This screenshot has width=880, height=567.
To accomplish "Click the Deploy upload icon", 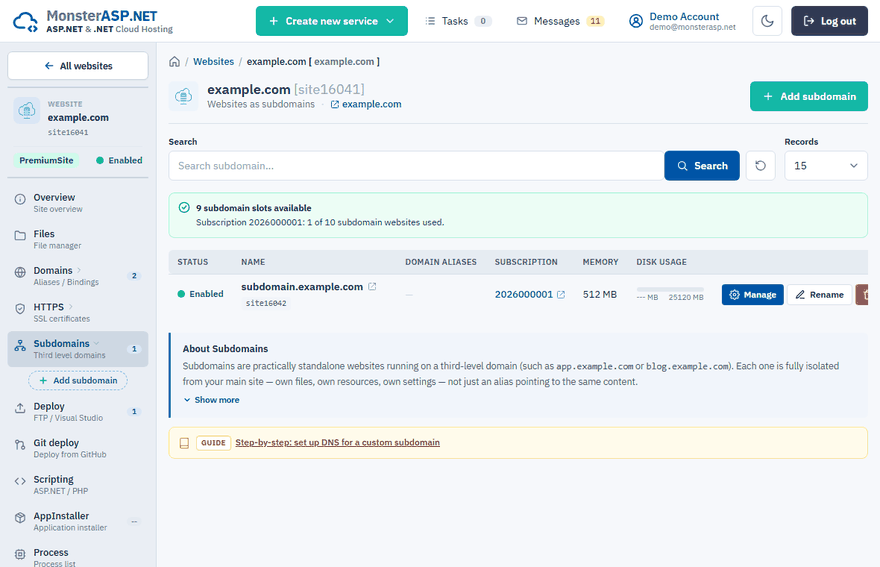I will (20, 408).
